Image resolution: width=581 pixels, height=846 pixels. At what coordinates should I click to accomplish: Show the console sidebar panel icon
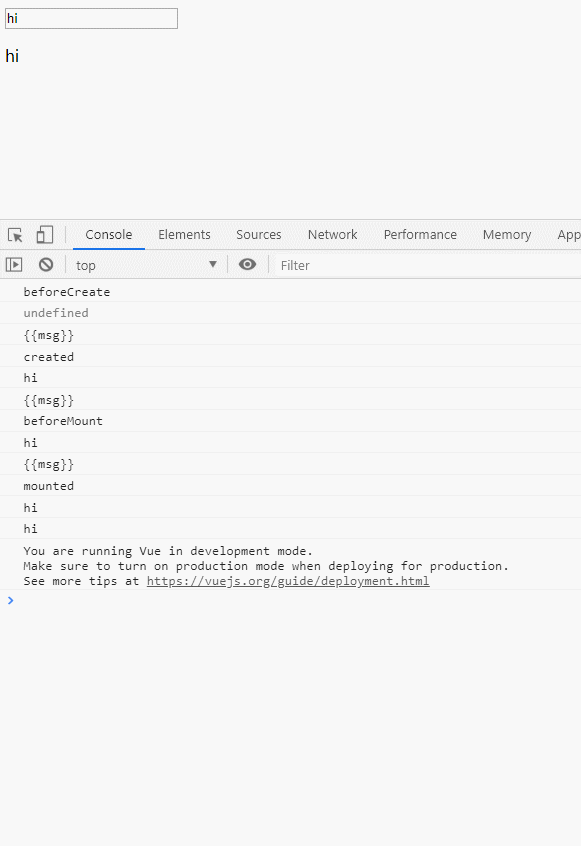(14, 265)
